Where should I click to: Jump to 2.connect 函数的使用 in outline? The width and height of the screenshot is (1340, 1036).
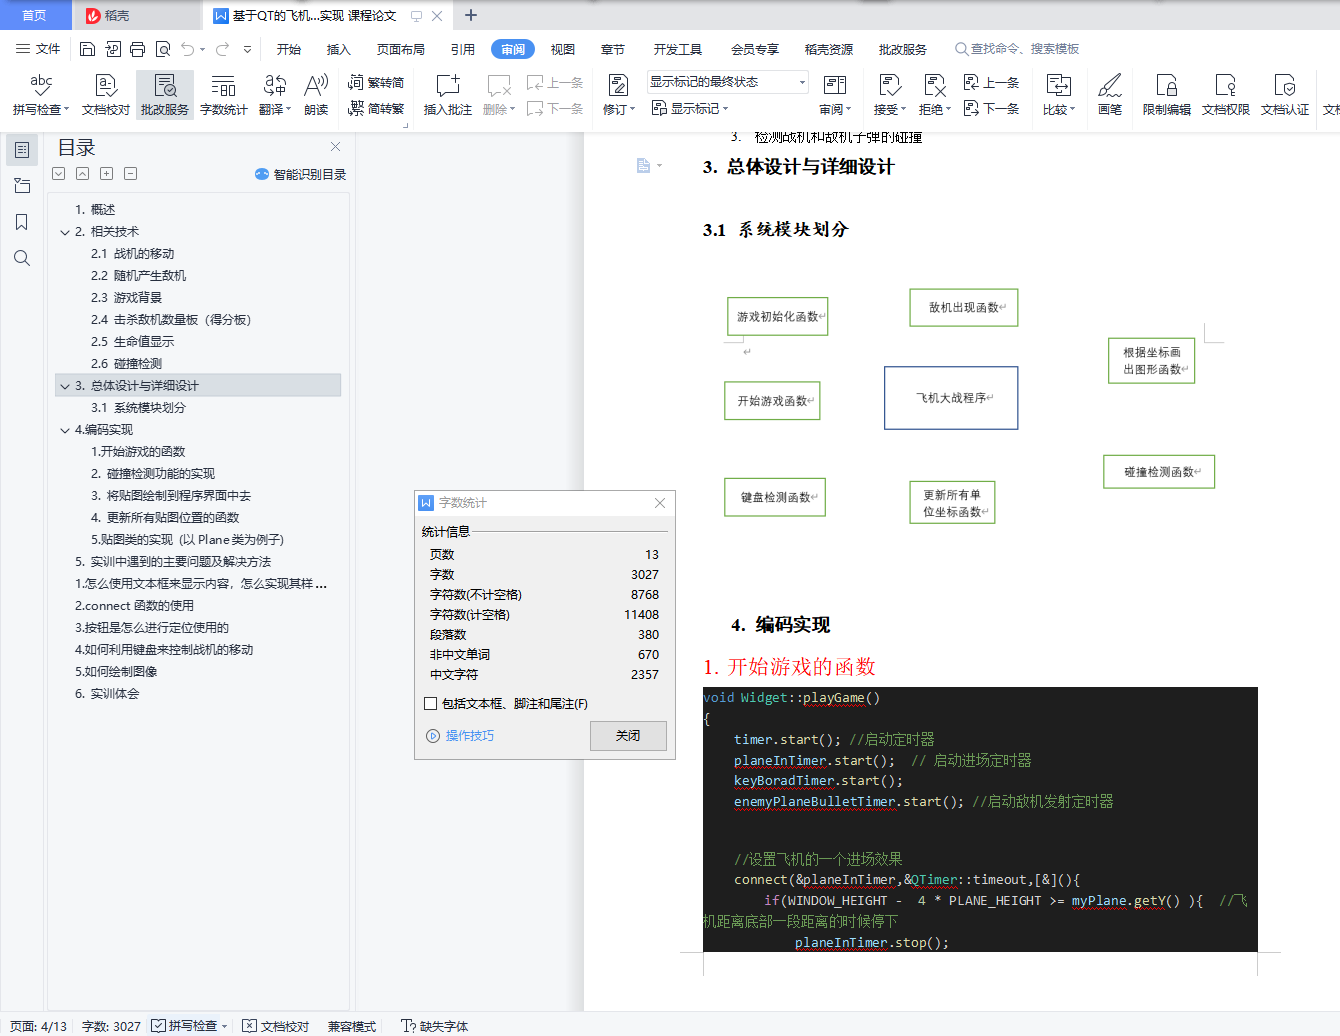[134, 606]
